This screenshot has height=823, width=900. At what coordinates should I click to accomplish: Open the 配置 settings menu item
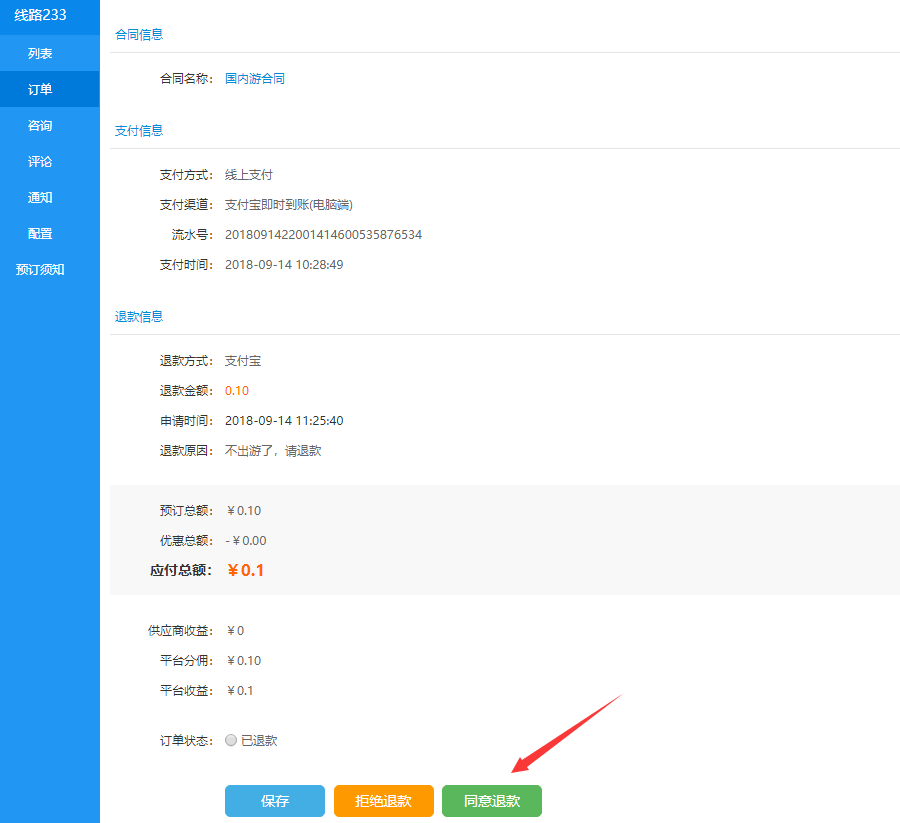[40, 233]
